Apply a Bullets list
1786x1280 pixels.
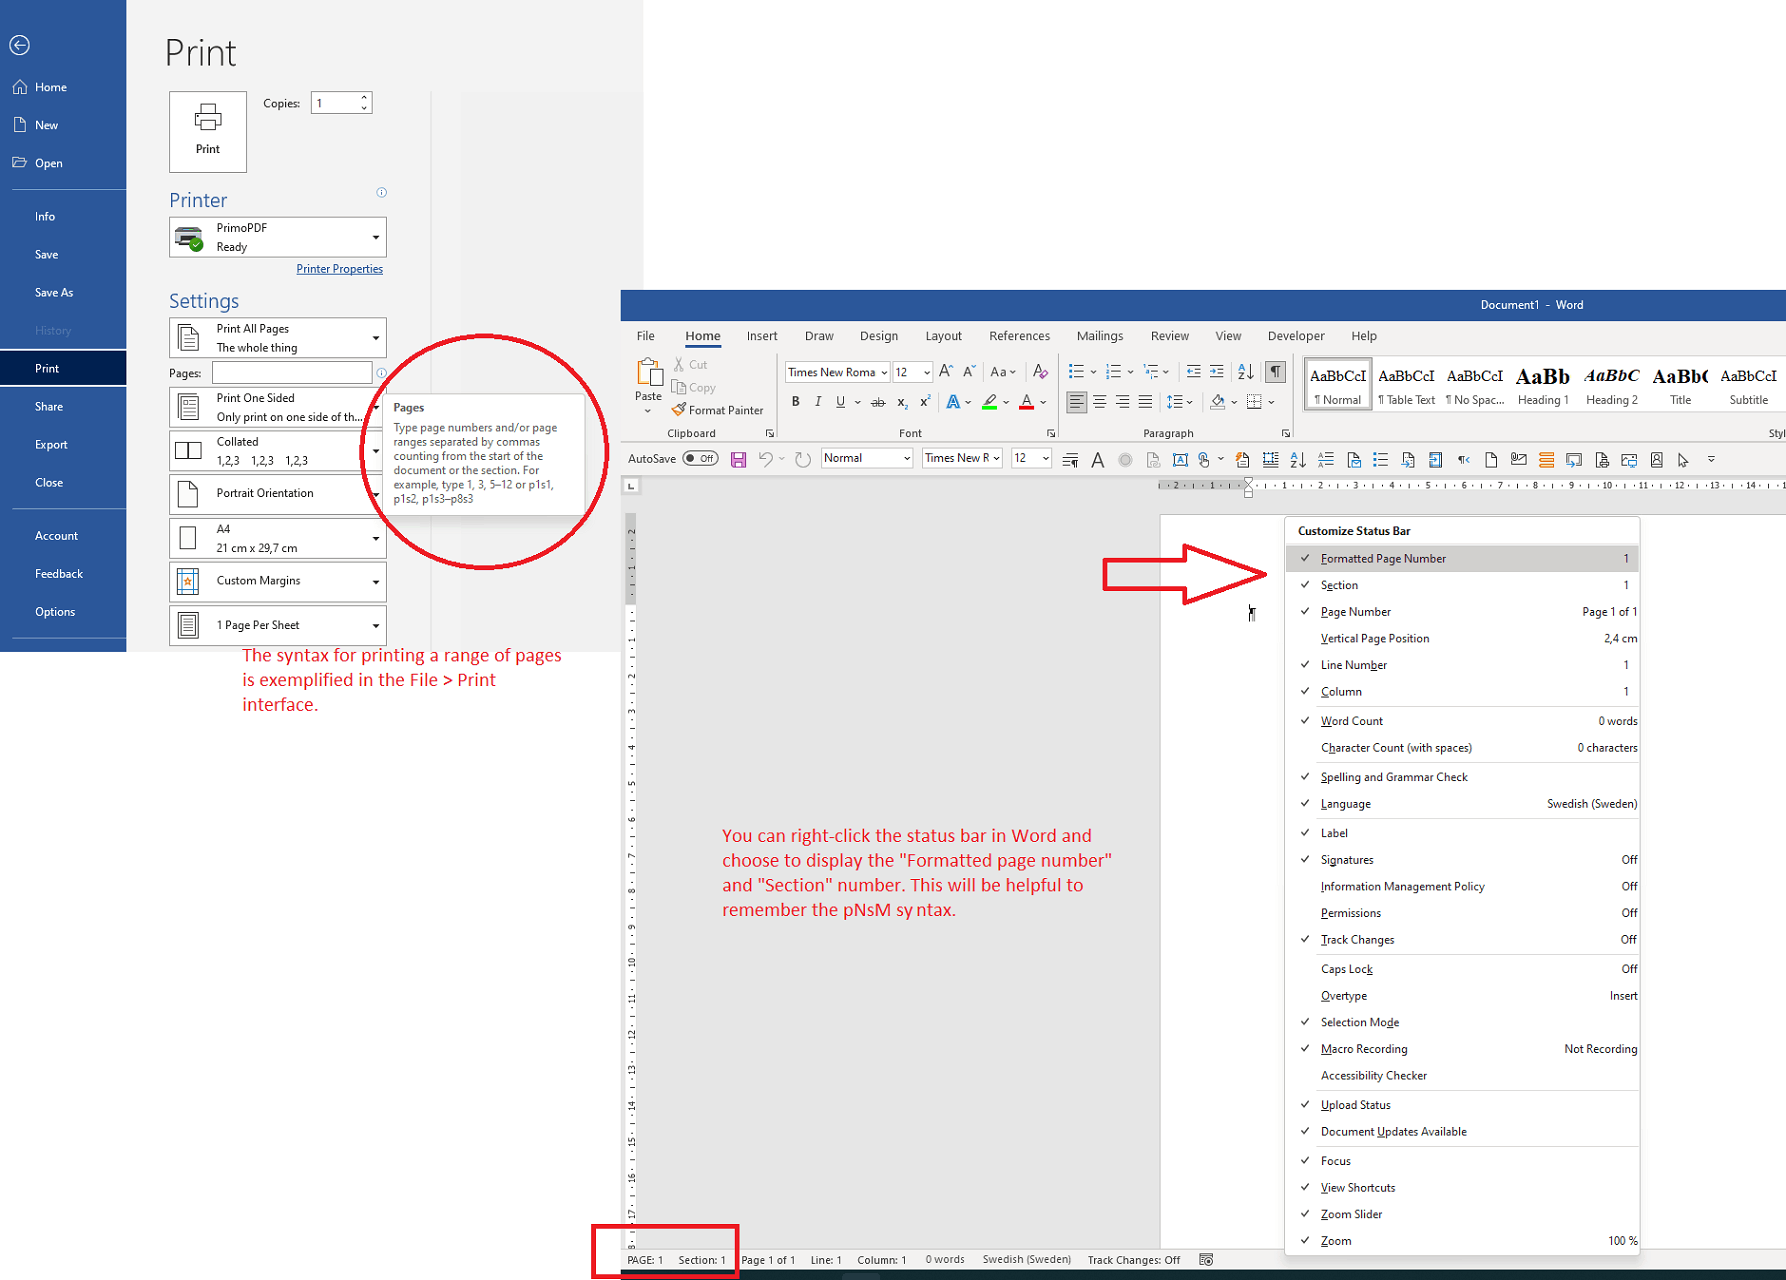[1076, 372]
